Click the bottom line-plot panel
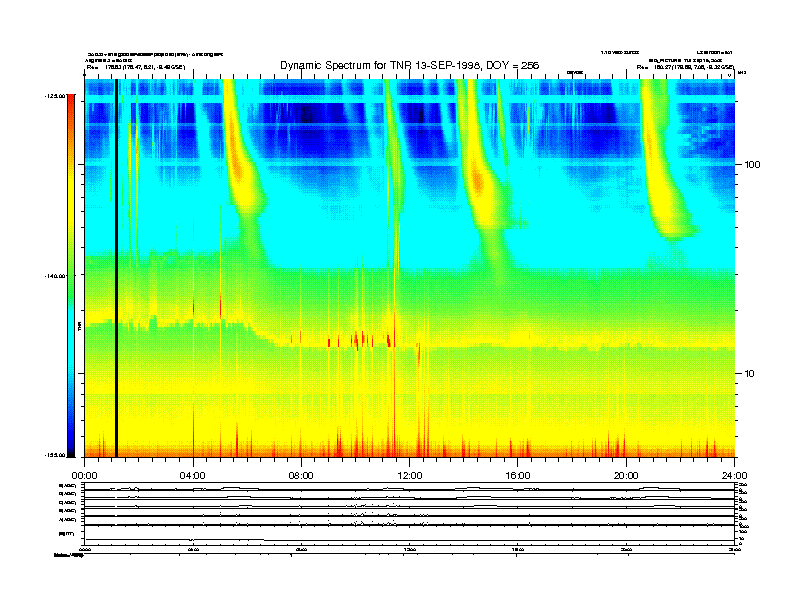The image size is (792, 612). click(x=410, y=514)
